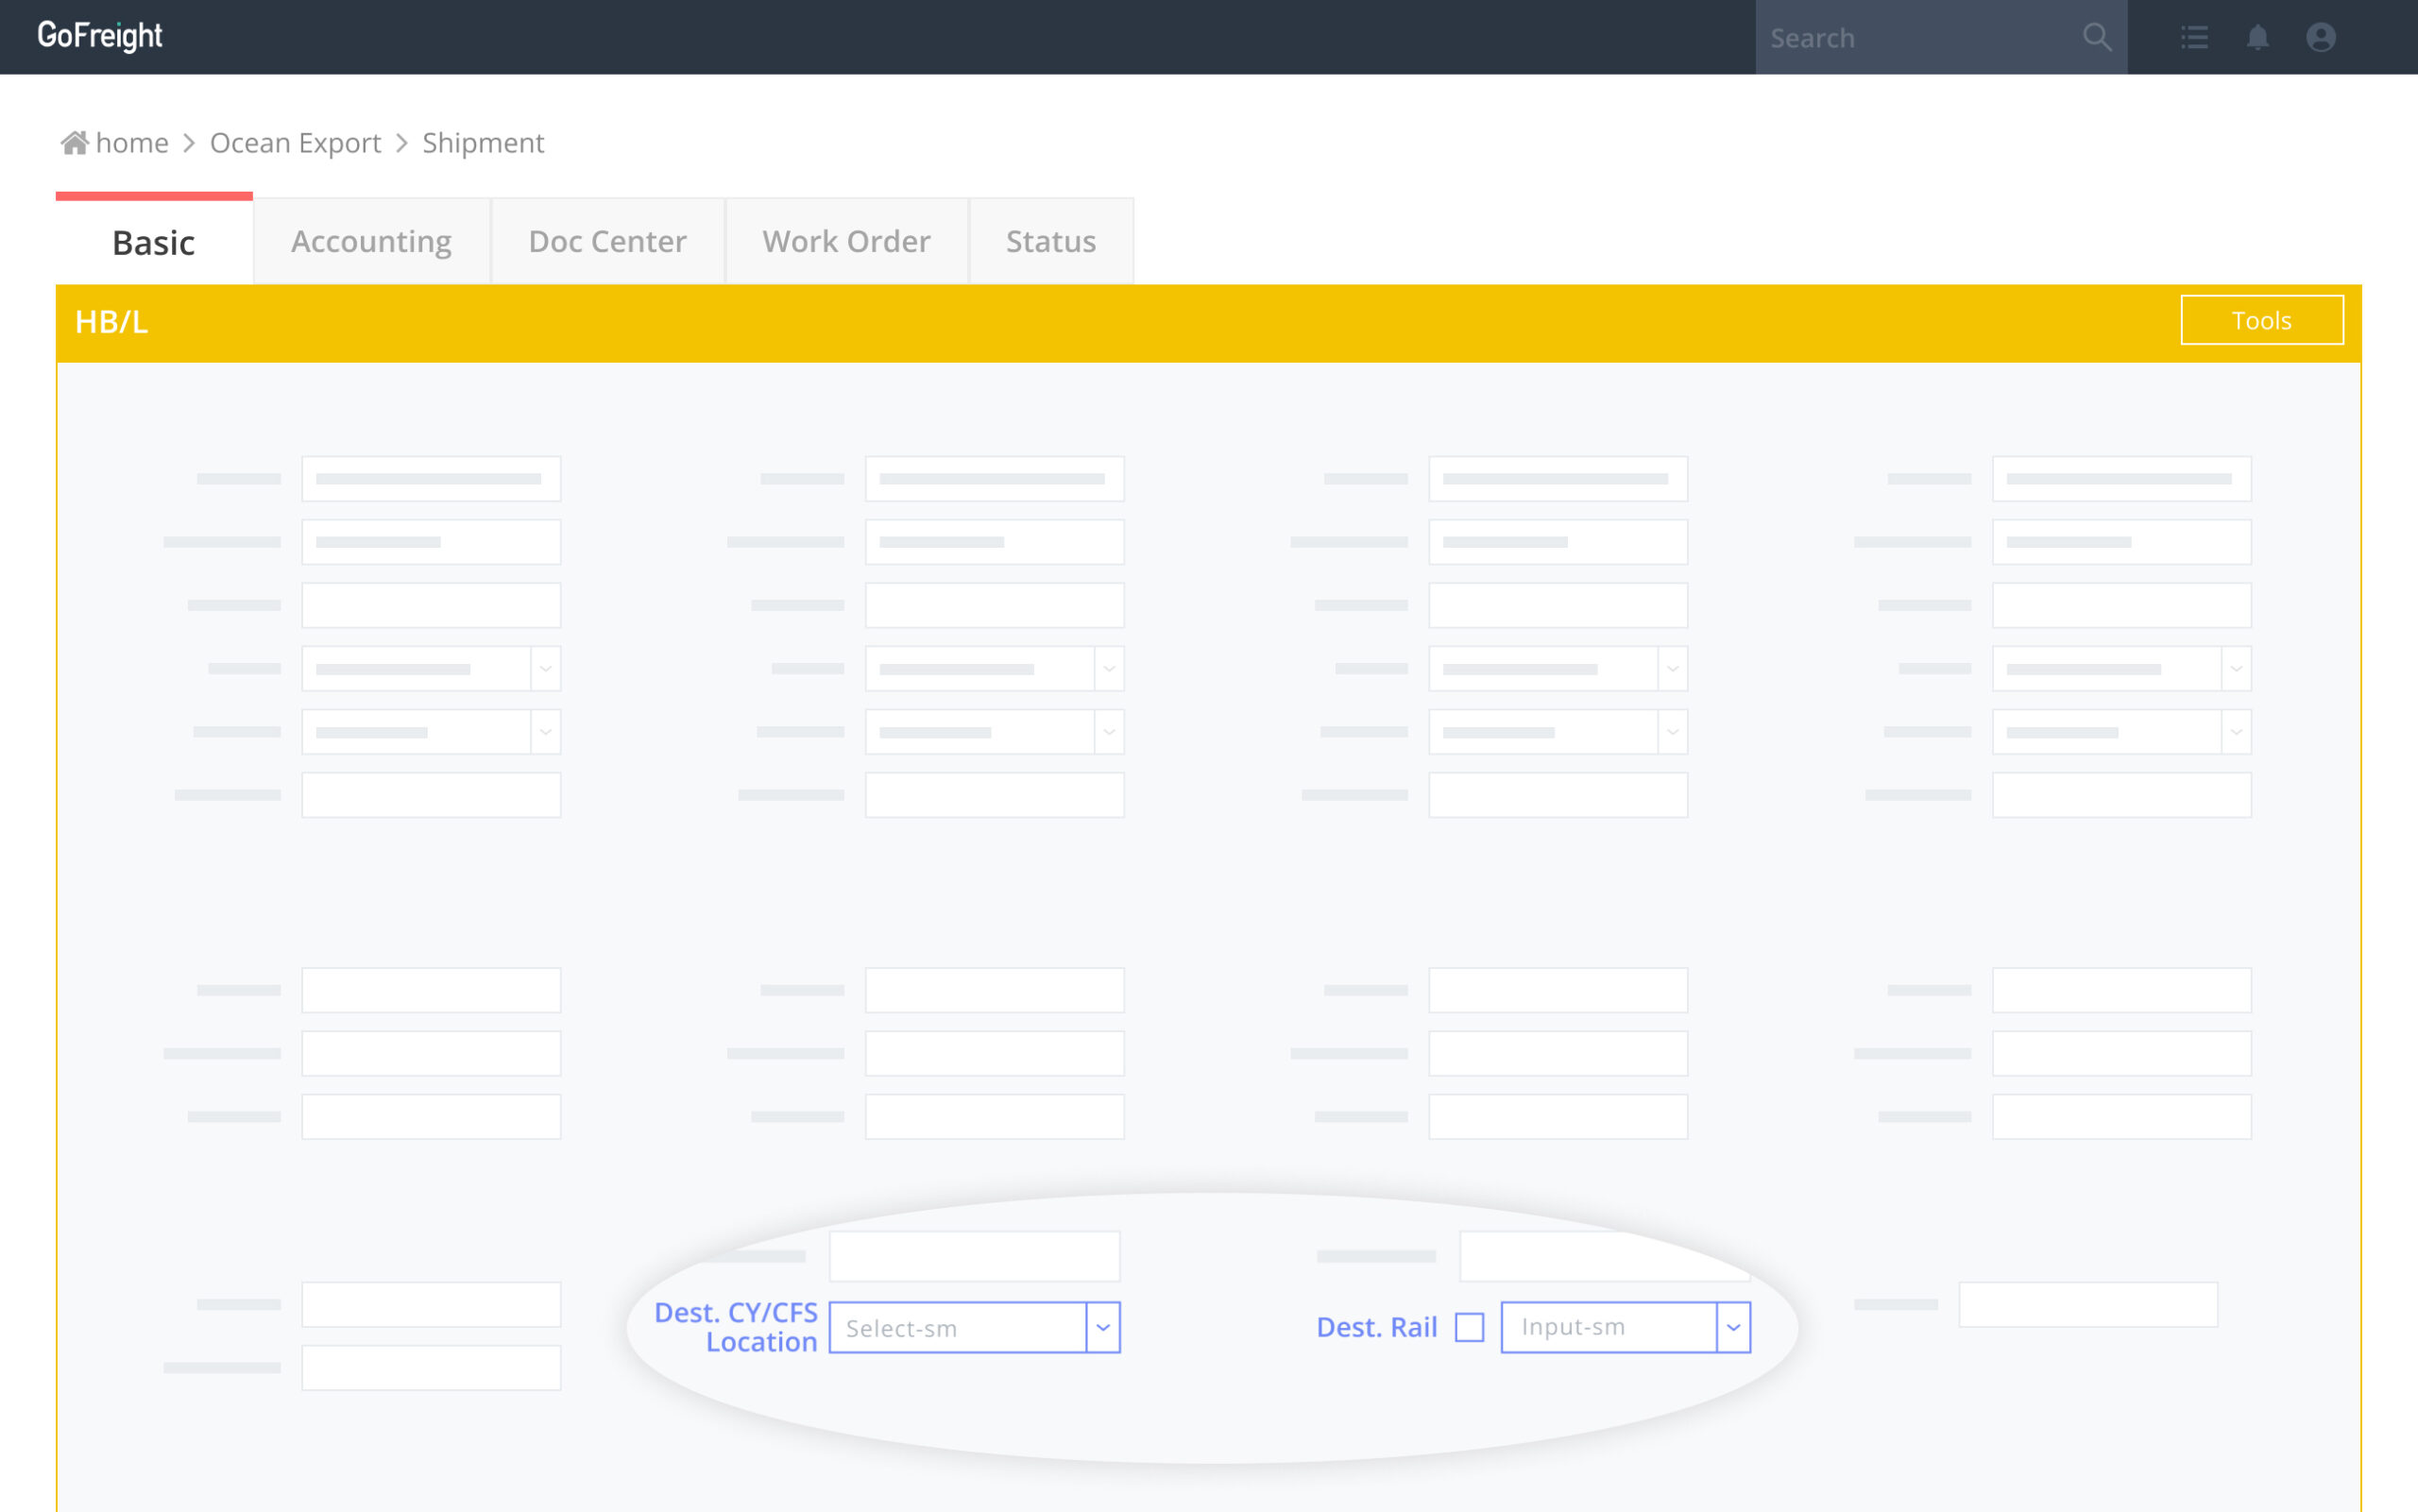The image size is (2418, 1512).
Task: Go to the Work Order tab
Action: [846, 242]
